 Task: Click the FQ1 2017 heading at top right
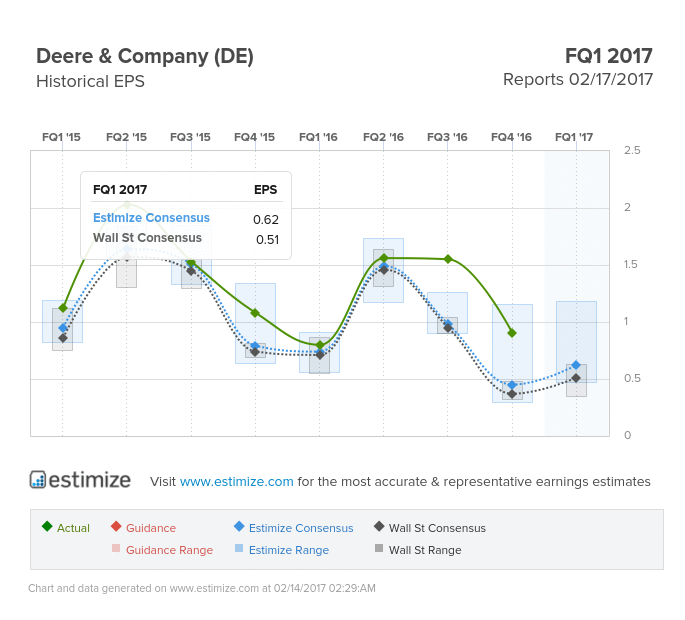[x=609, y=56]
